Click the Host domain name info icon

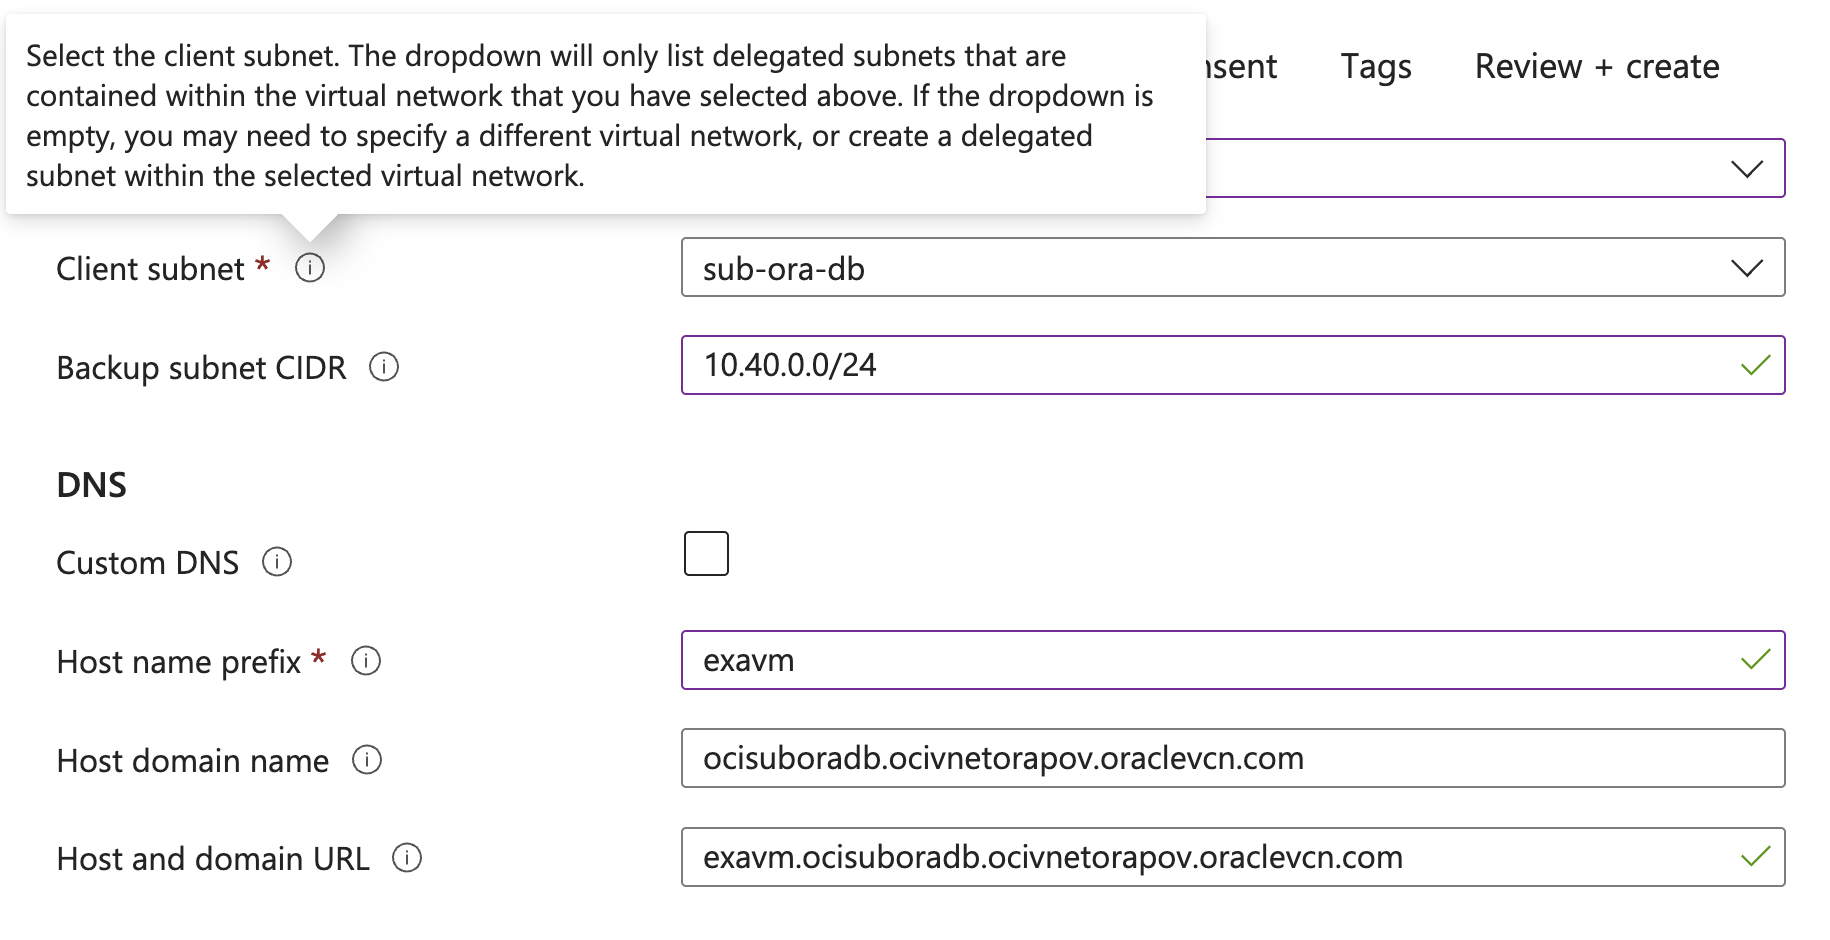point(367,760)
